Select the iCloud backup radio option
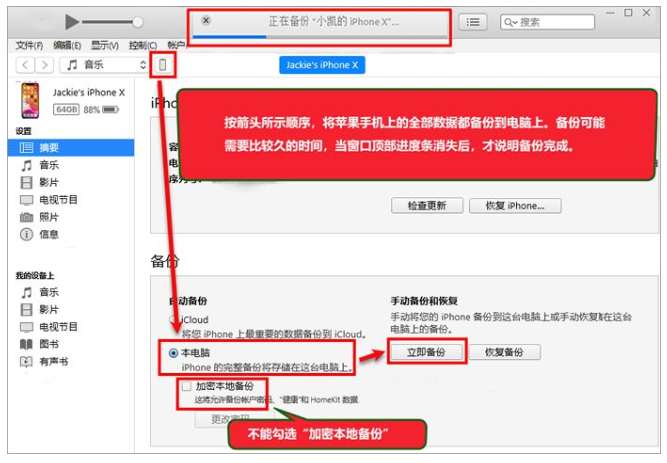Viewport: 667px width, 463px height. [173, 320]
